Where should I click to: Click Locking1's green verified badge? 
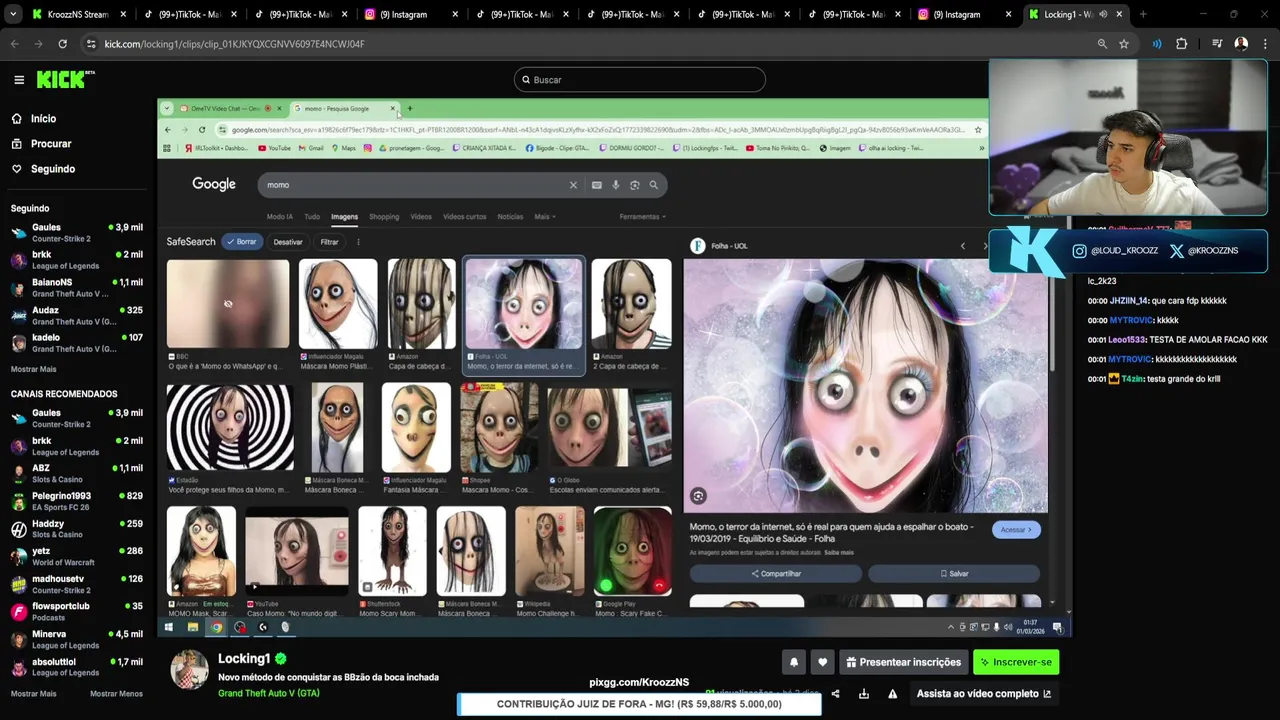pos(281,659)
